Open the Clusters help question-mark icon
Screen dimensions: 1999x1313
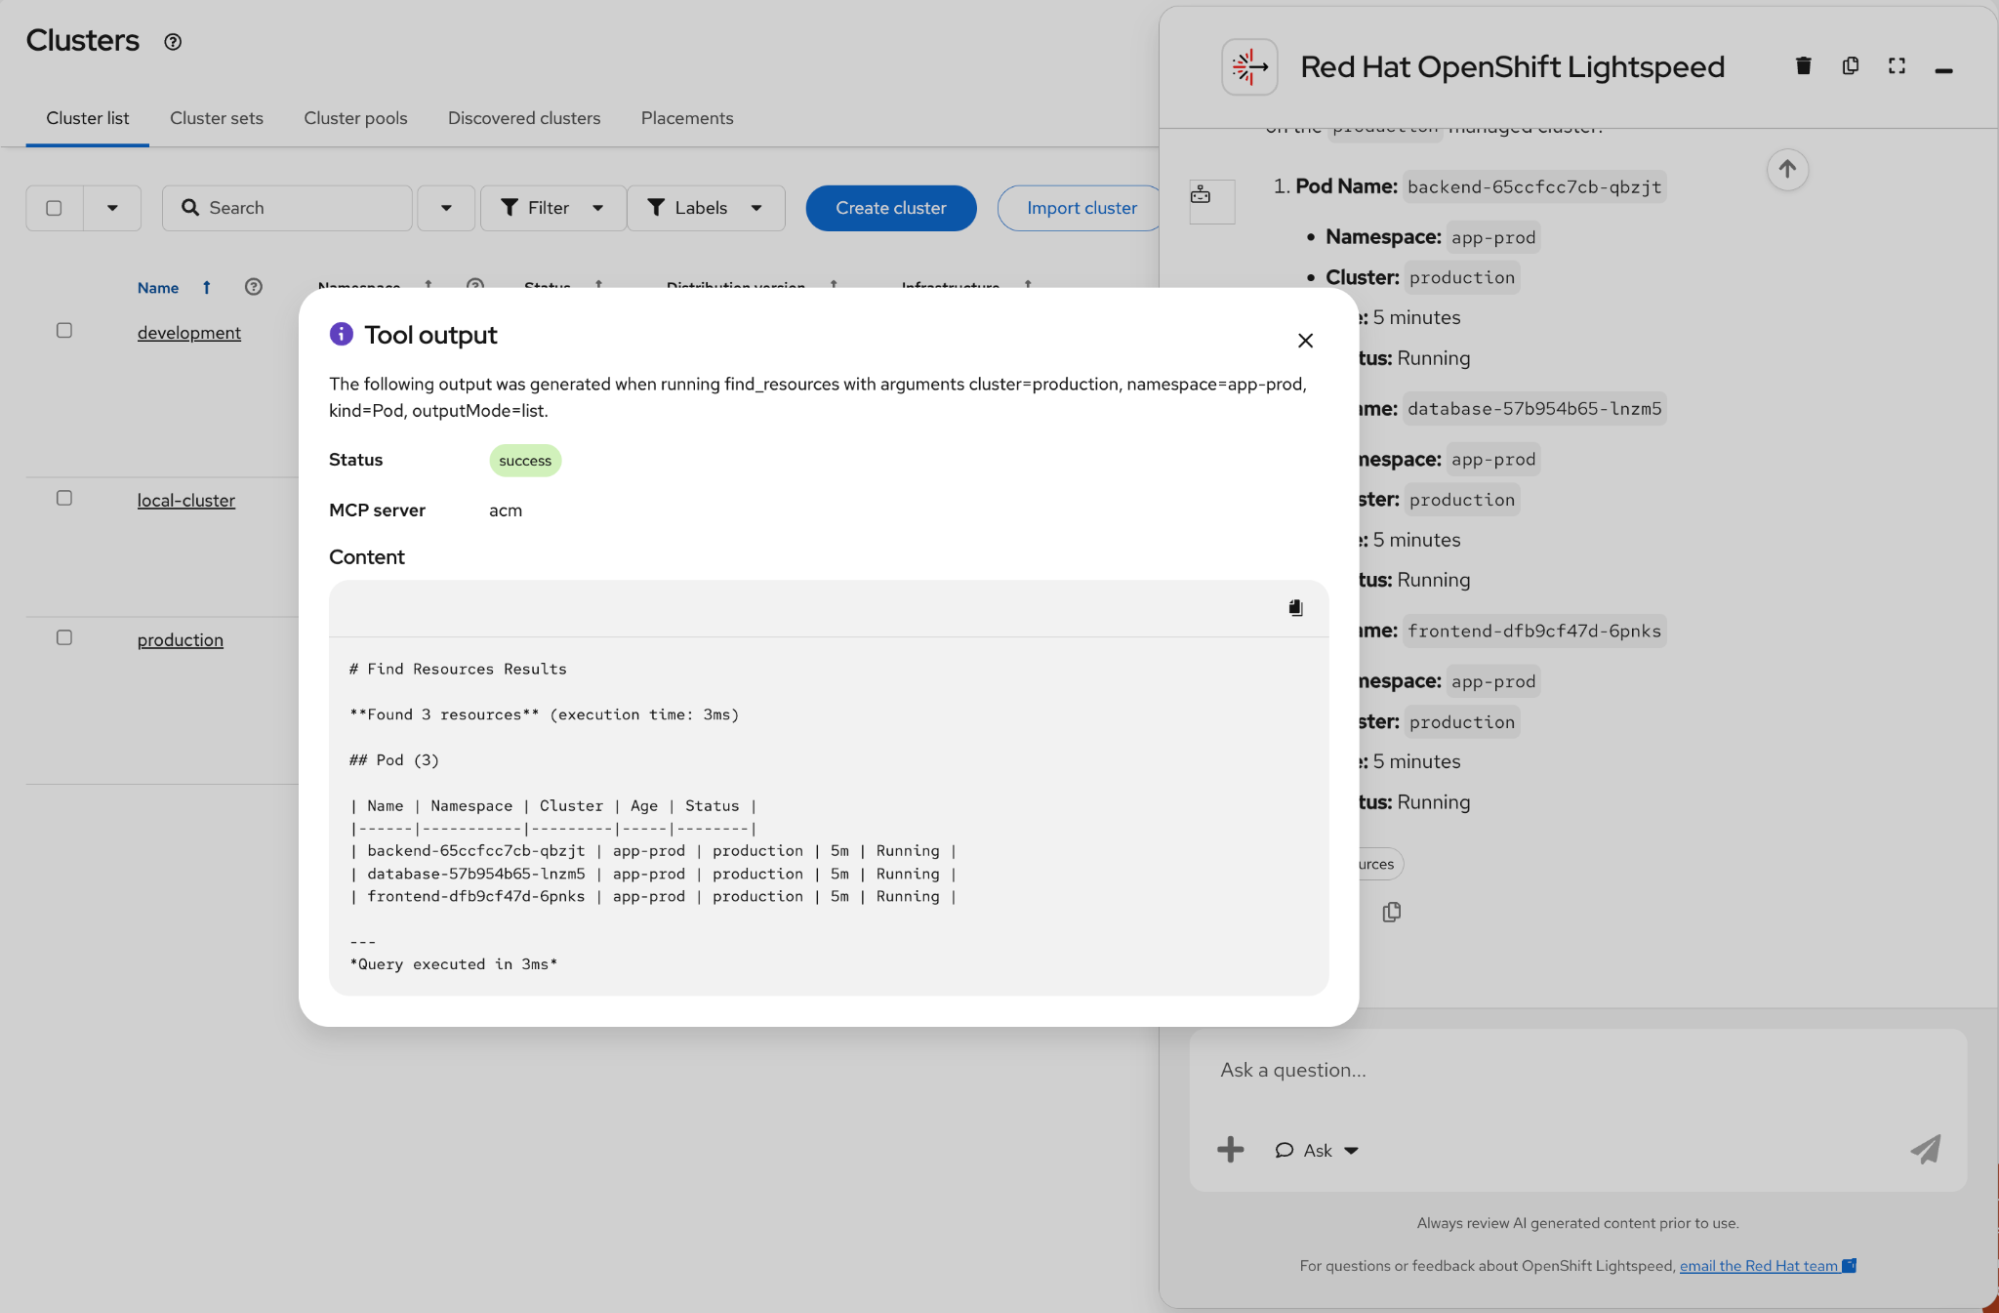point(173,42)
